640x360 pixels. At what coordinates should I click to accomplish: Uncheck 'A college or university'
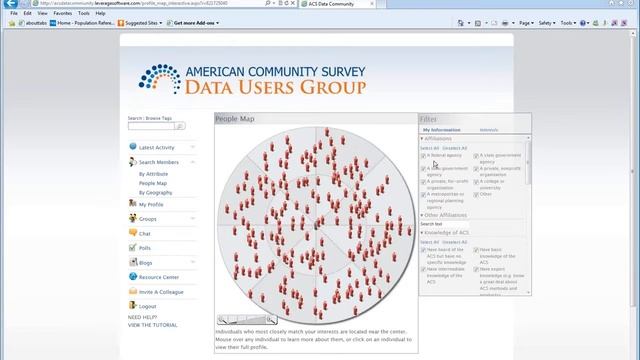click(476, 182)
